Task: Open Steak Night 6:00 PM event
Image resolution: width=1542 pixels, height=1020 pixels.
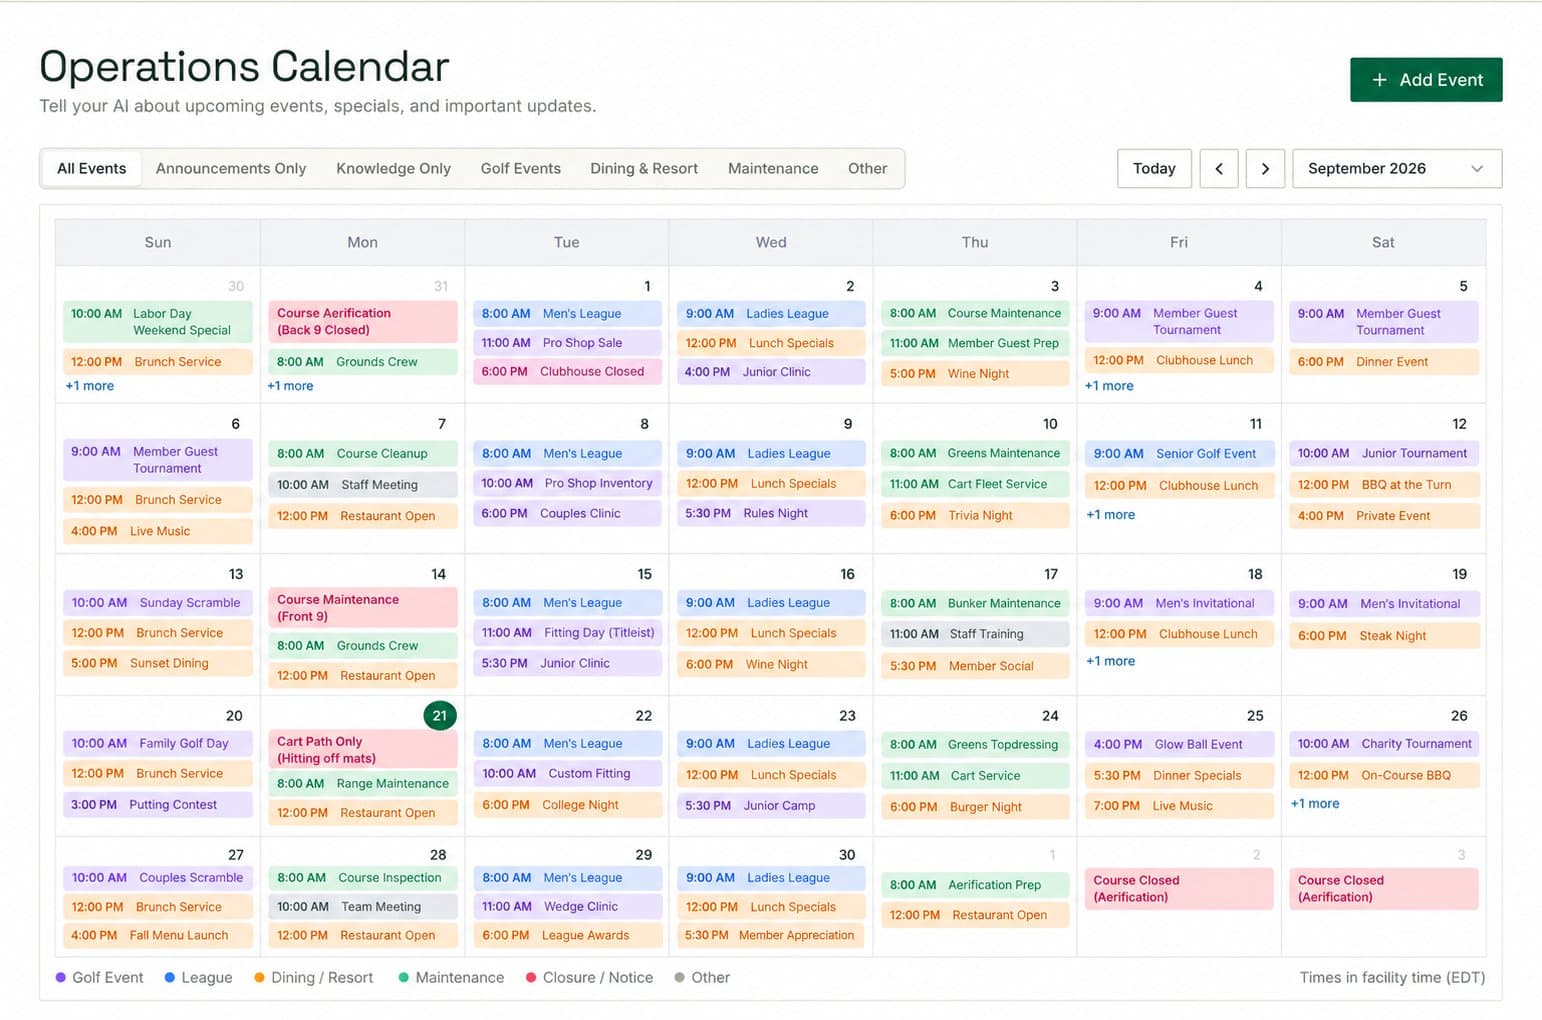Action: (1383, 636)
